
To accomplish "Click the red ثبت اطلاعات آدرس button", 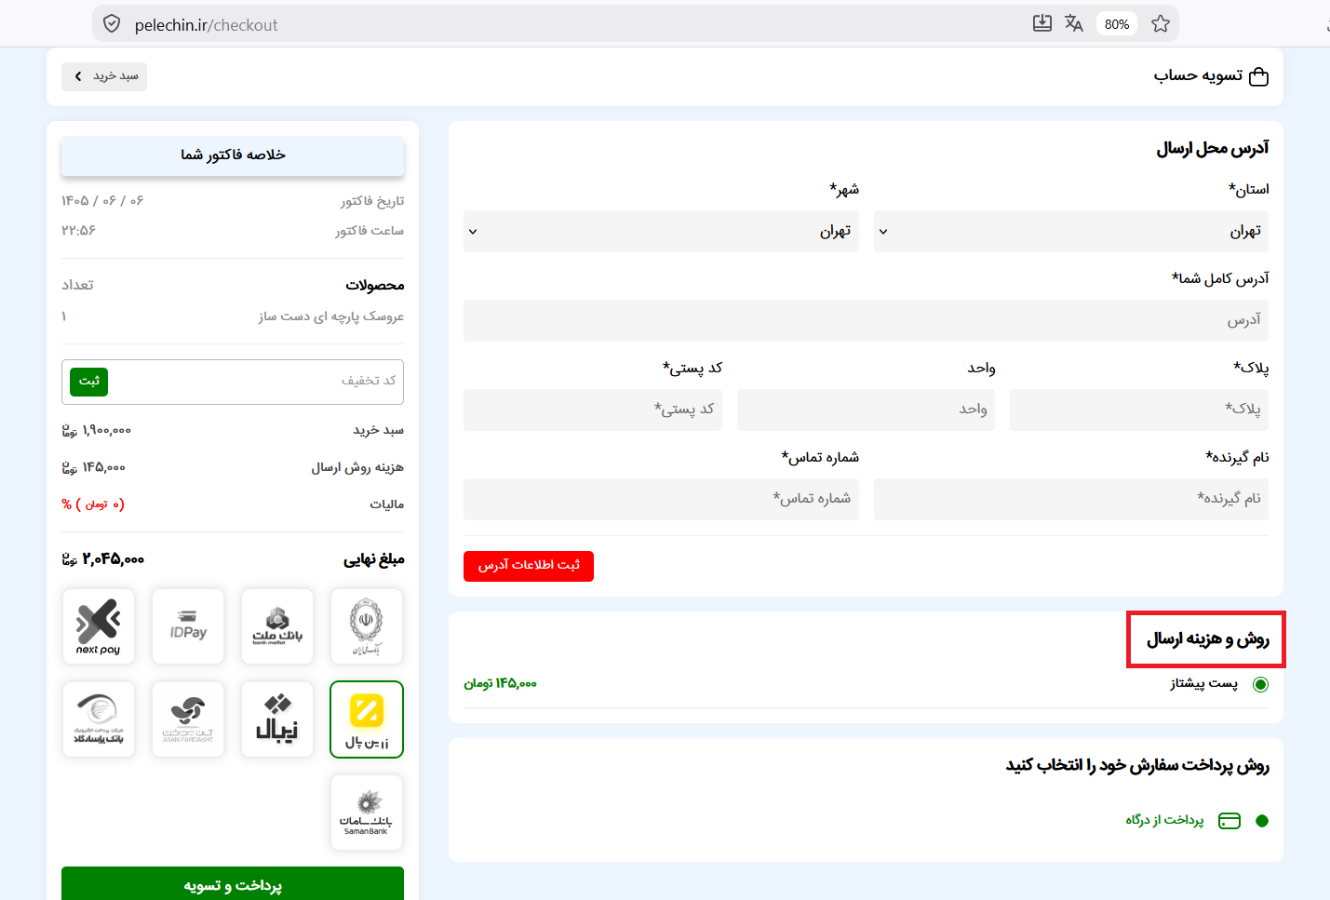I will 528,566.
